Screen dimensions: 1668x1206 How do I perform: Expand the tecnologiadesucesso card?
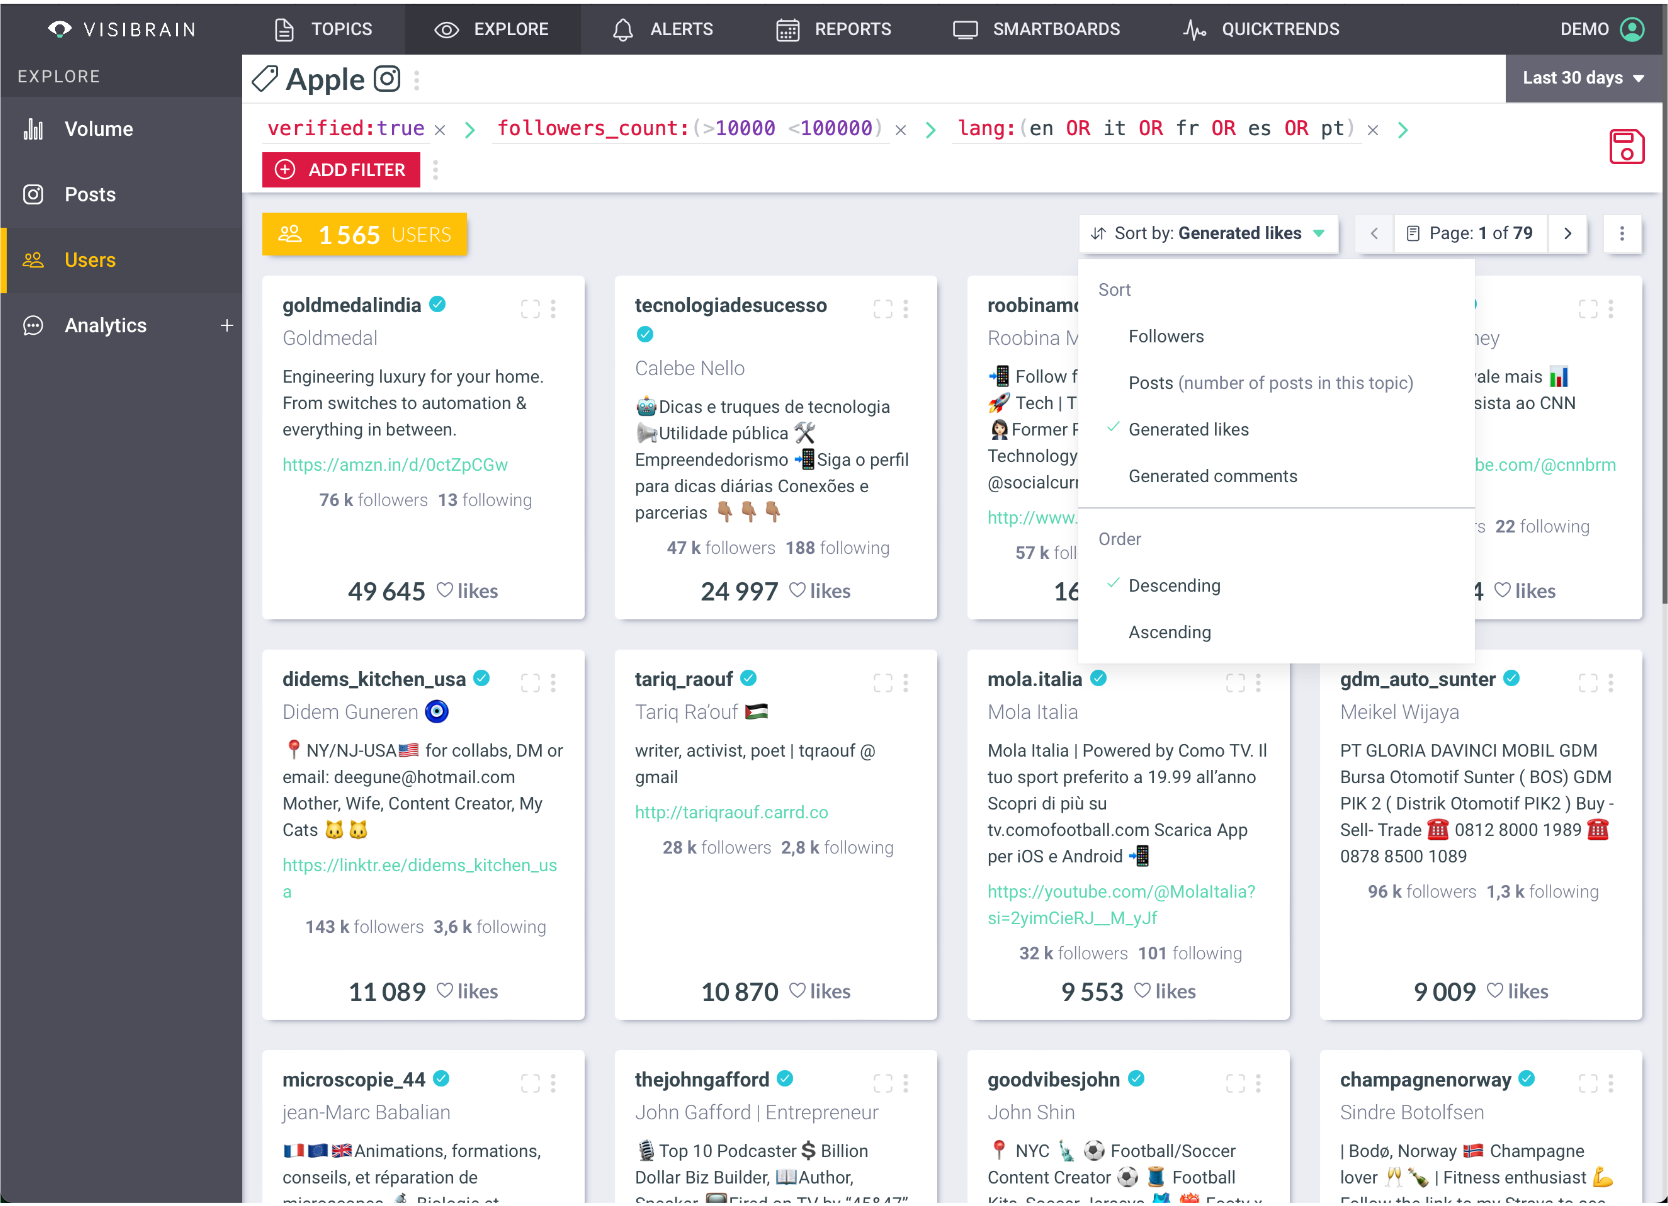[x=883, y=309]
